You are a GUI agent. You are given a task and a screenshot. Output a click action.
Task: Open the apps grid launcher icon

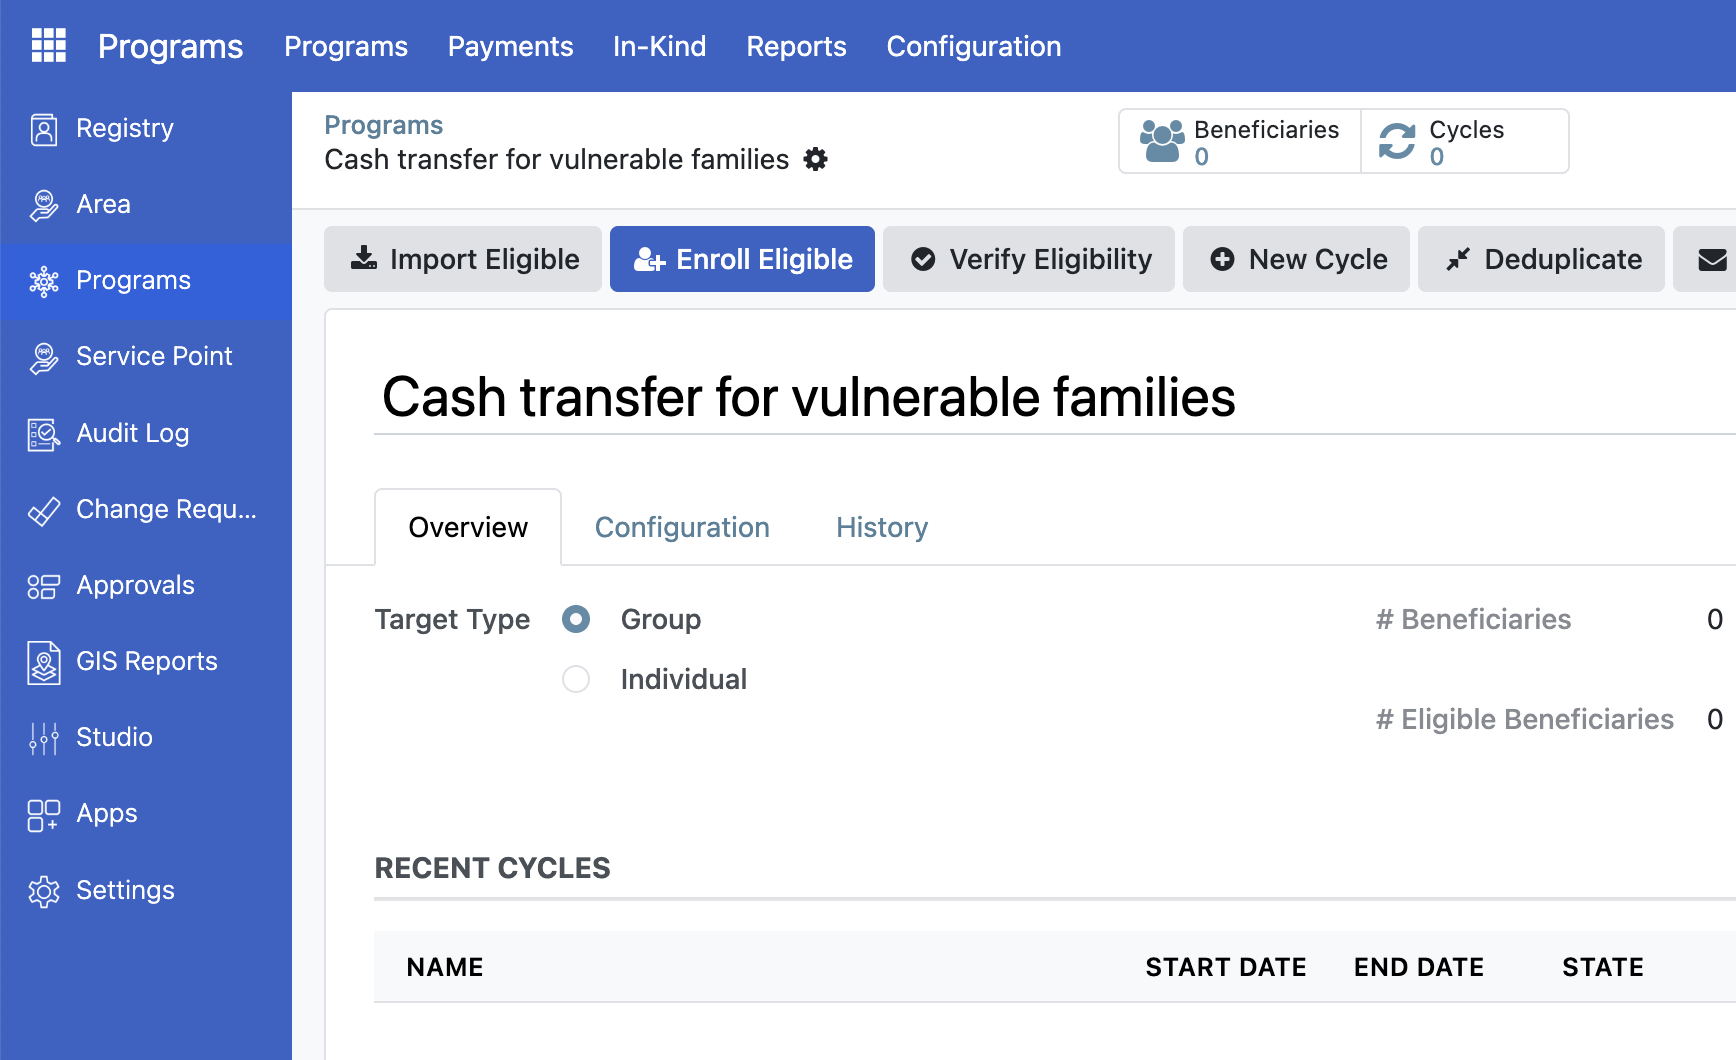48,46
